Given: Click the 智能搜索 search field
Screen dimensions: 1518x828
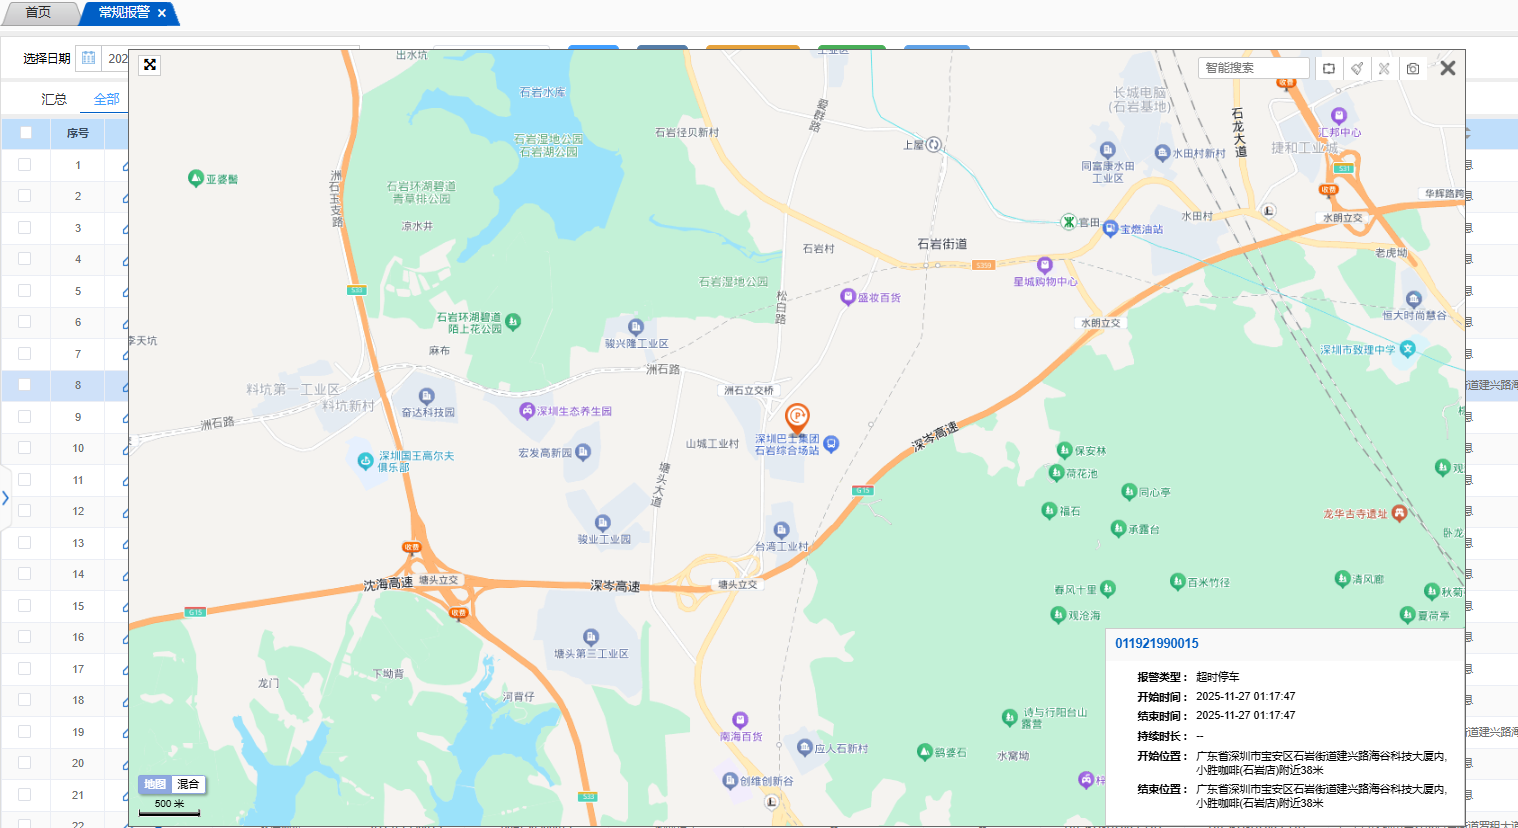Looking at the screenshot, I should (x=1253, y=68).
